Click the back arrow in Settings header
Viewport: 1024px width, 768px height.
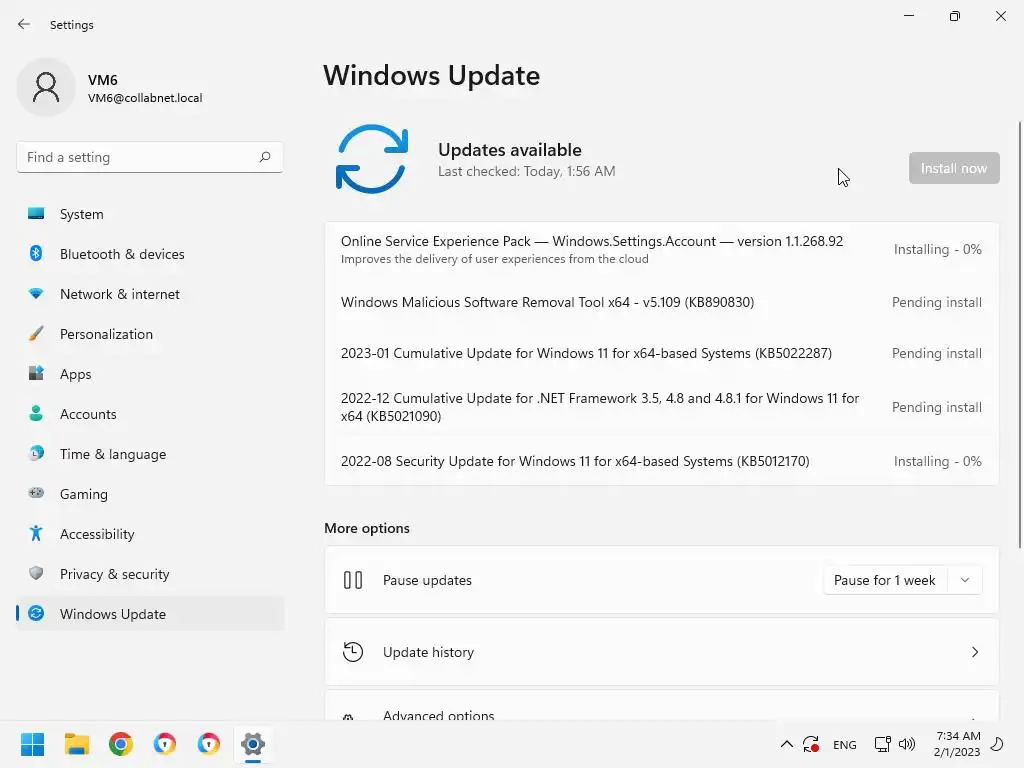click(x=24, y=24)
